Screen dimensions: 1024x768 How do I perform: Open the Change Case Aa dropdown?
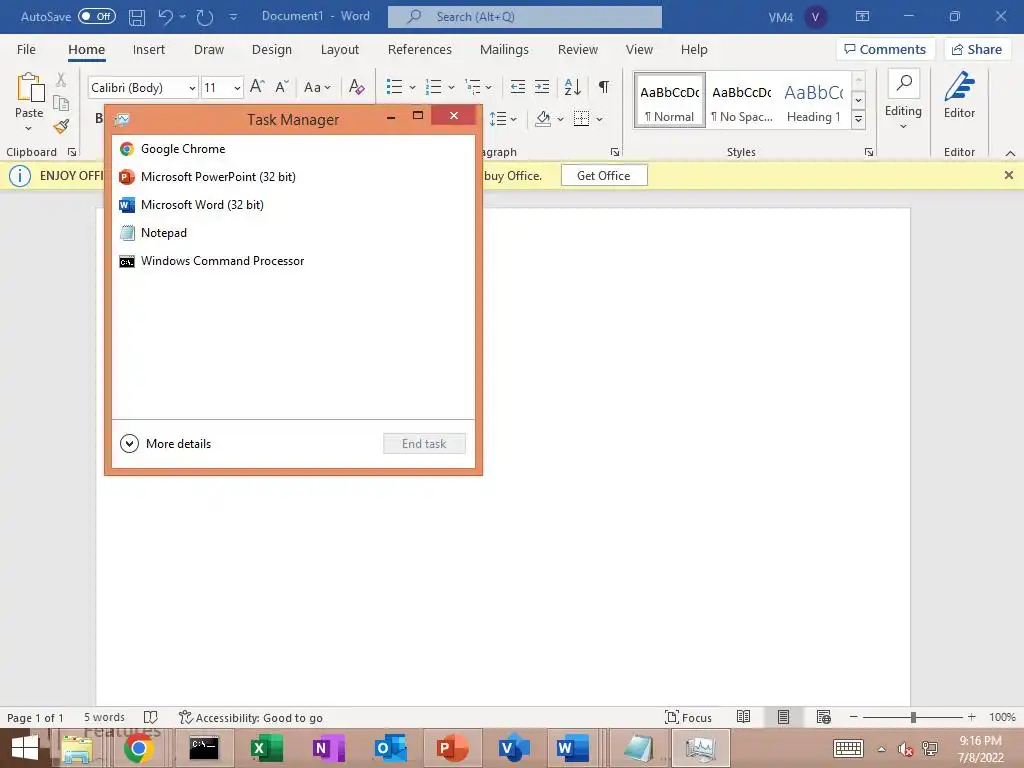click(317, 87)
